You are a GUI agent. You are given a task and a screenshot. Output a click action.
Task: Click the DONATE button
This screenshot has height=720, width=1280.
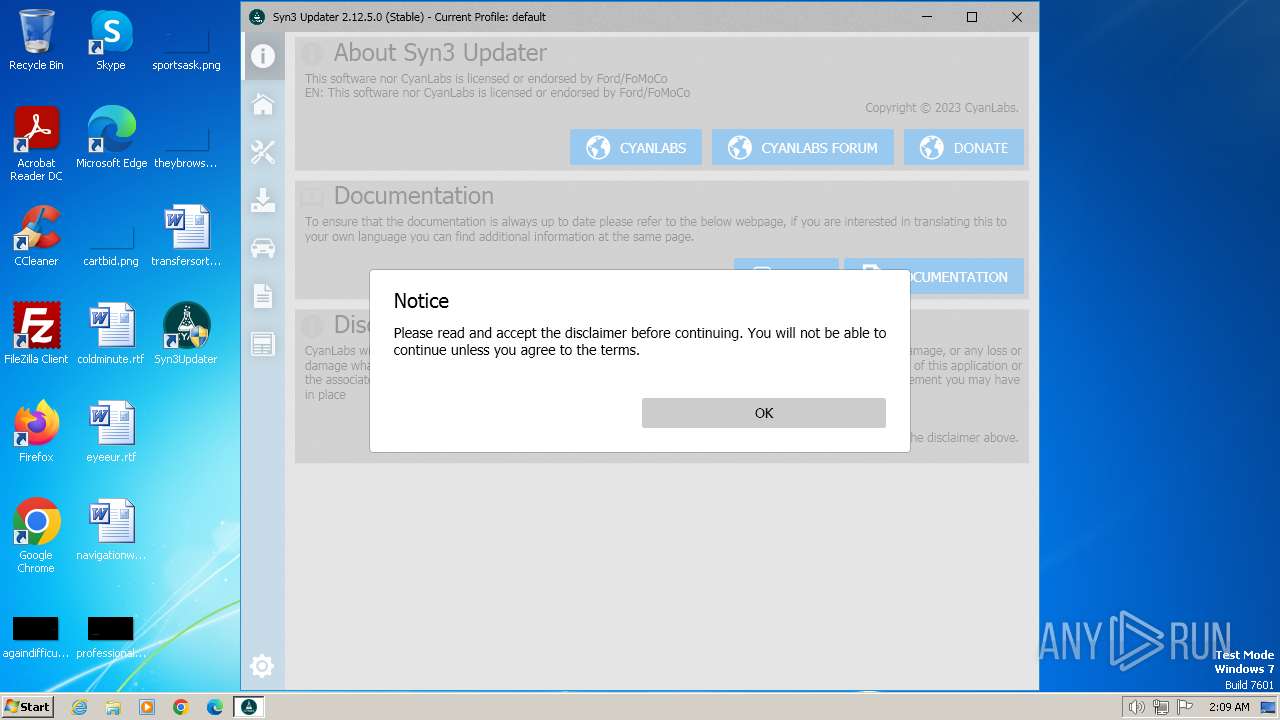pyautogui.click(x=964, y=148)
